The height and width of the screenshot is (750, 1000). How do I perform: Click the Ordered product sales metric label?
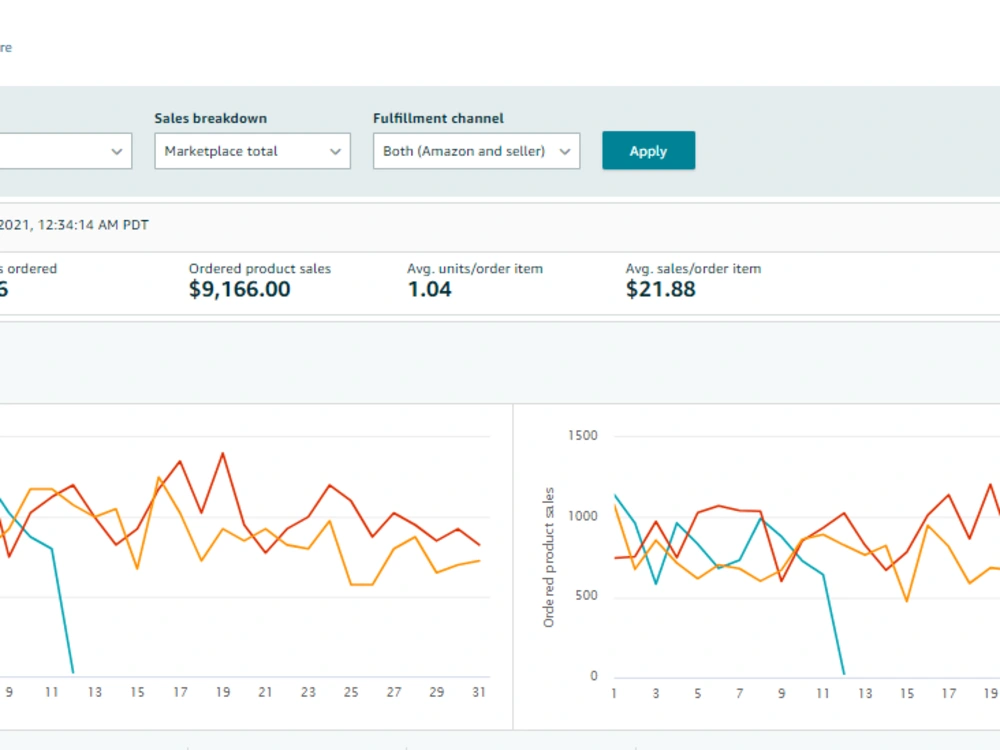(260, 268)
